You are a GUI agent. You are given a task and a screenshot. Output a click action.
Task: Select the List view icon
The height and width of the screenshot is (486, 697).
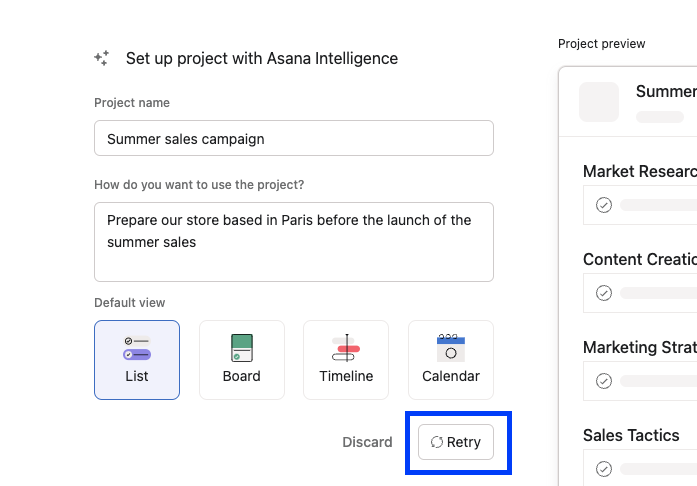[x=137, y=348]
